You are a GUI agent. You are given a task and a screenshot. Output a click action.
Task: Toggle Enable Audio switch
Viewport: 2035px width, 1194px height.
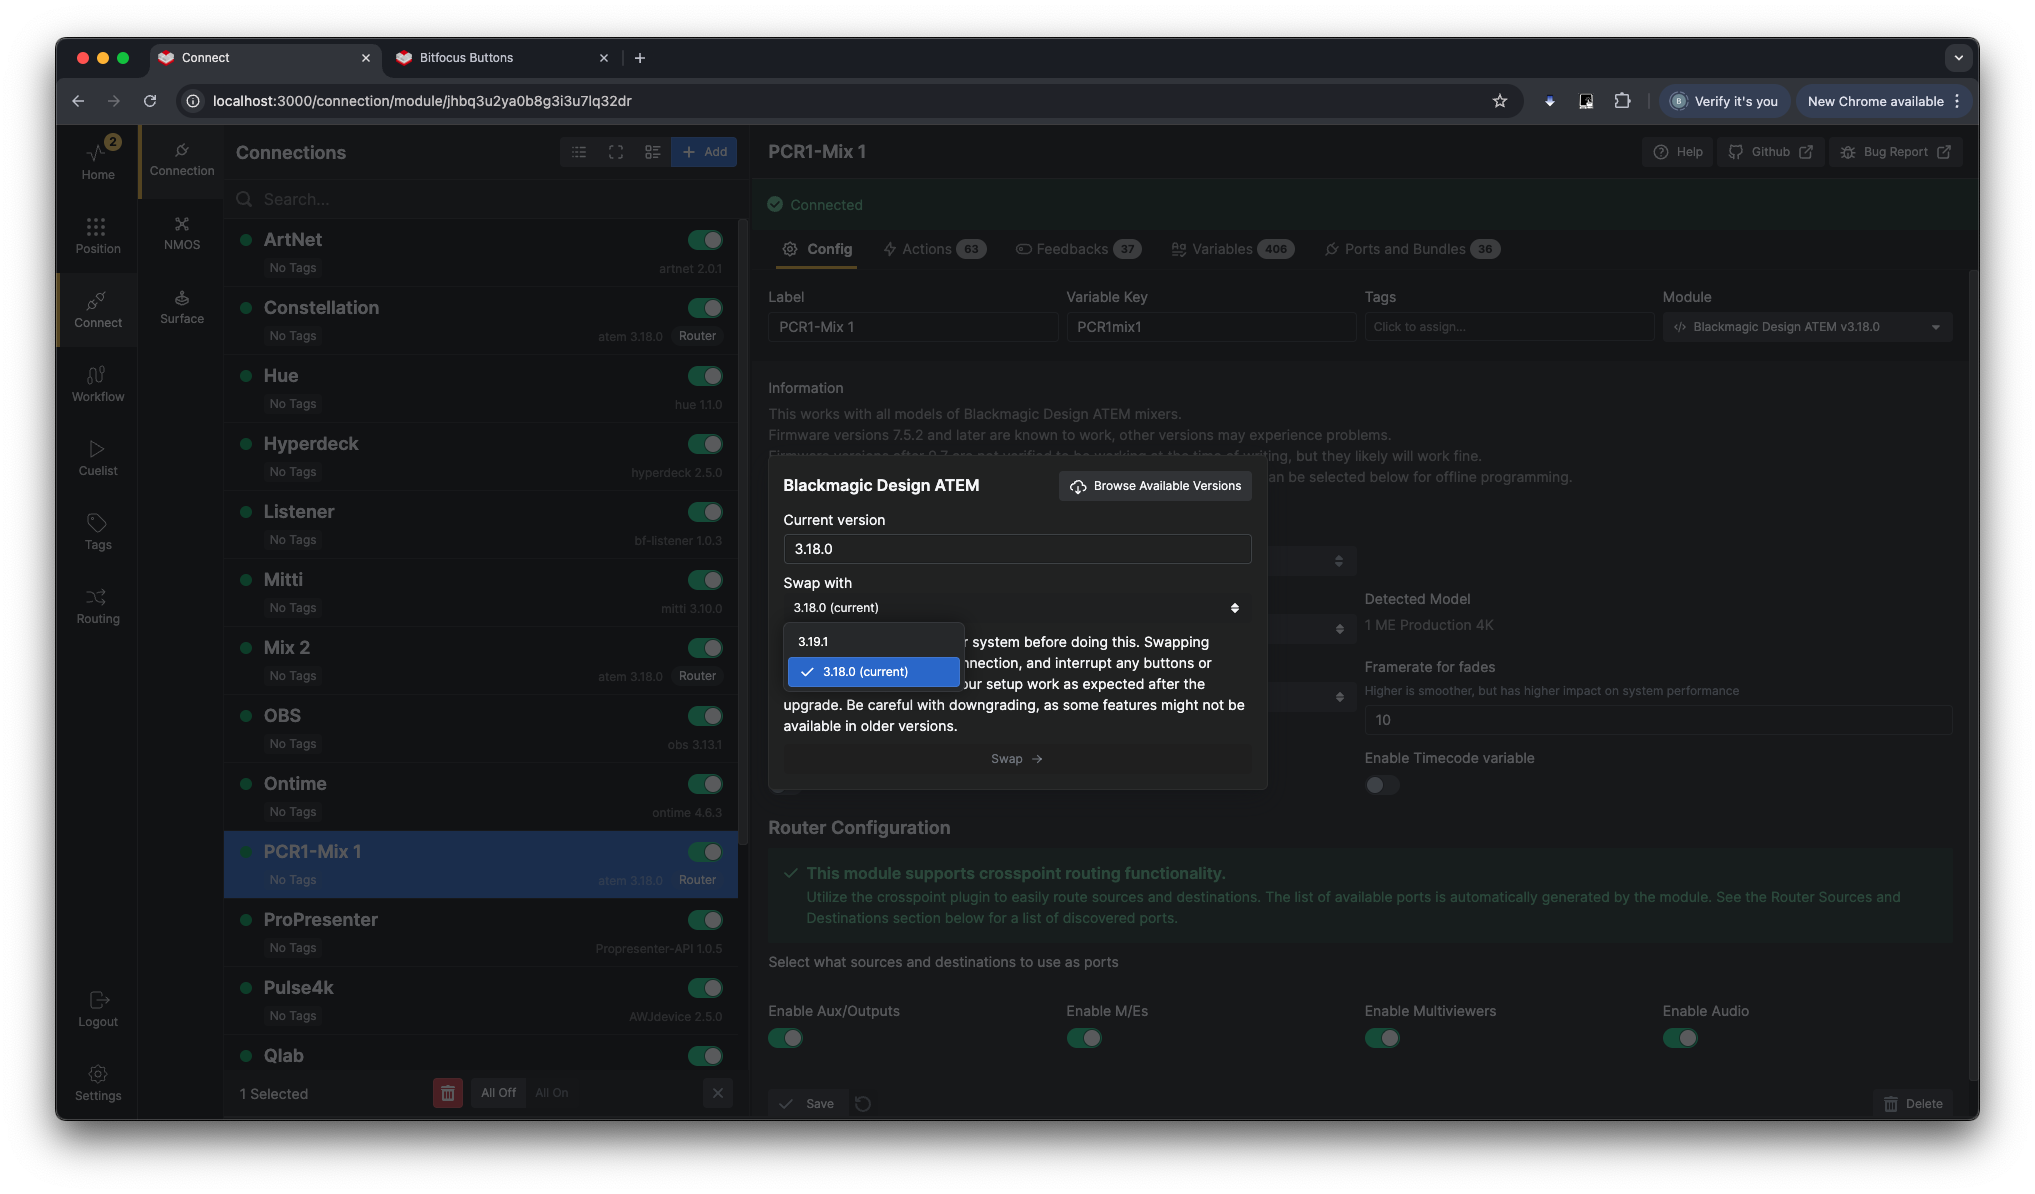(x=1680, y=1038)
